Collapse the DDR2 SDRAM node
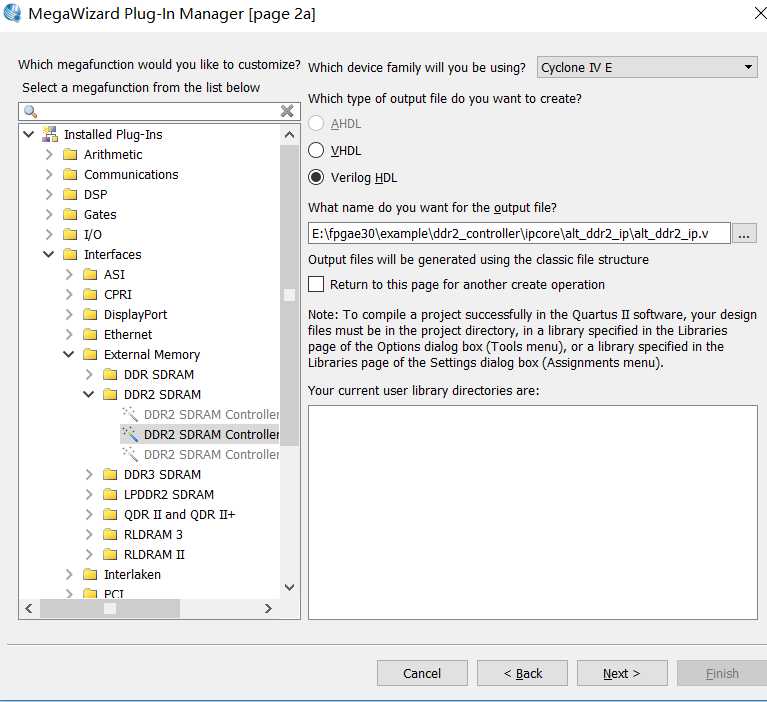Image resolution: width=767 pixels, height=702 pixels. coord(89,394)
